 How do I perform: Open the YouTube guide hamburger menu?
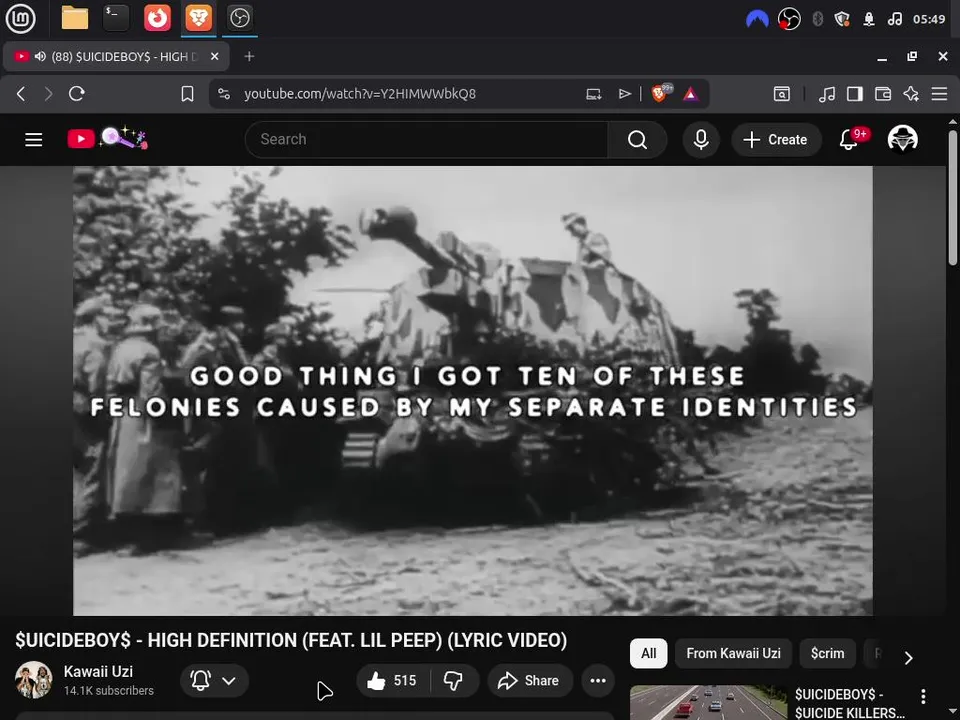[x=34, y=140]
